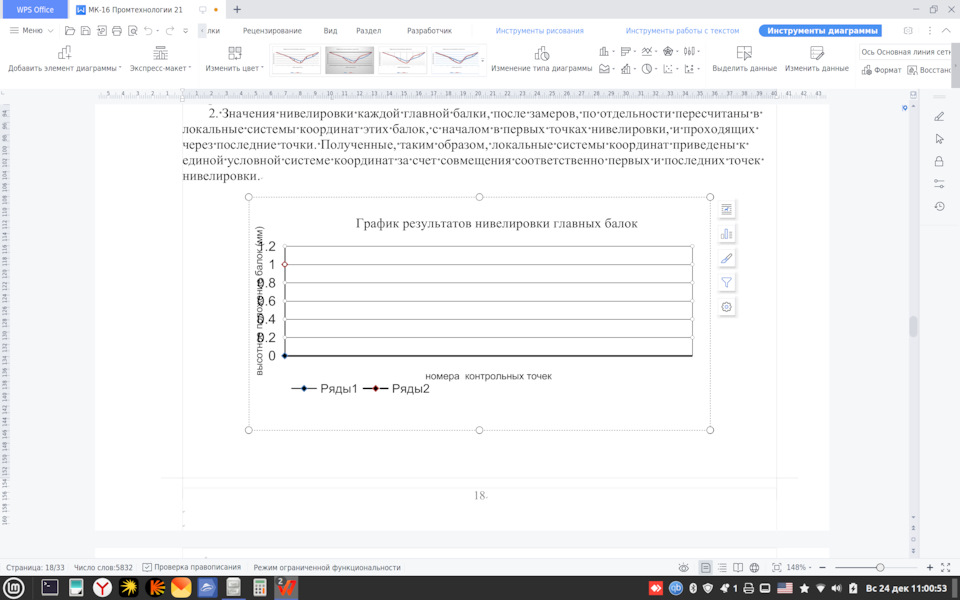Open the sidebar history clock tool
The image size is (960, 600).
click(939, 206)
